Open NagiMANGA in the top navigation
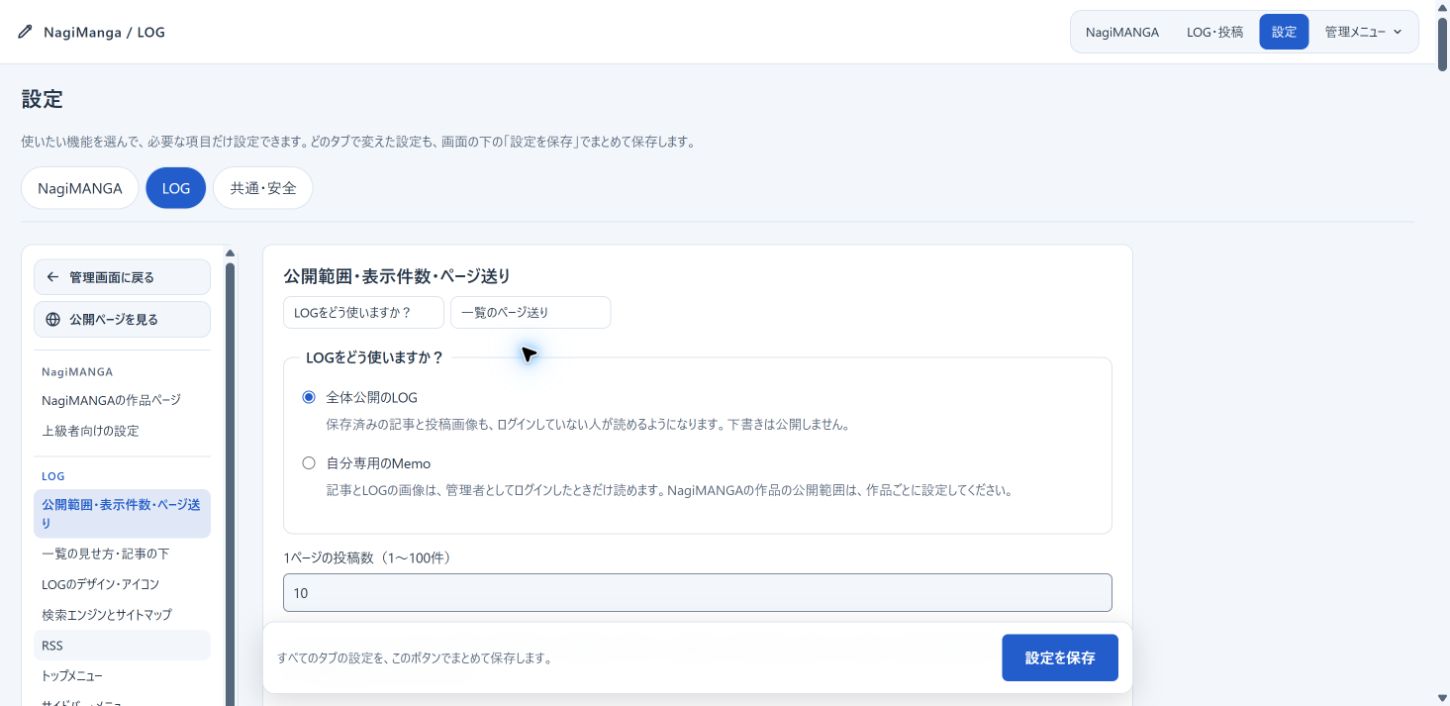 coord(1122,32)
